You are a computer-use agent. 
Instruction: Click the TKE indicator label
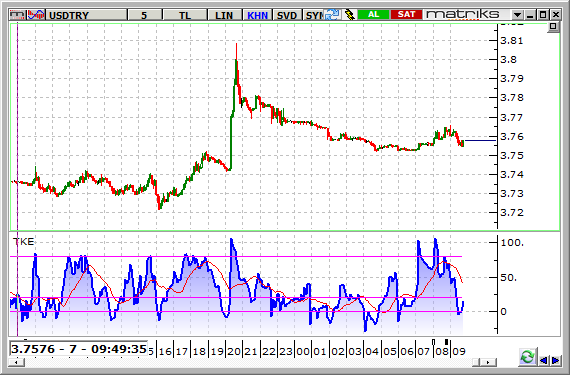[23, 242]
